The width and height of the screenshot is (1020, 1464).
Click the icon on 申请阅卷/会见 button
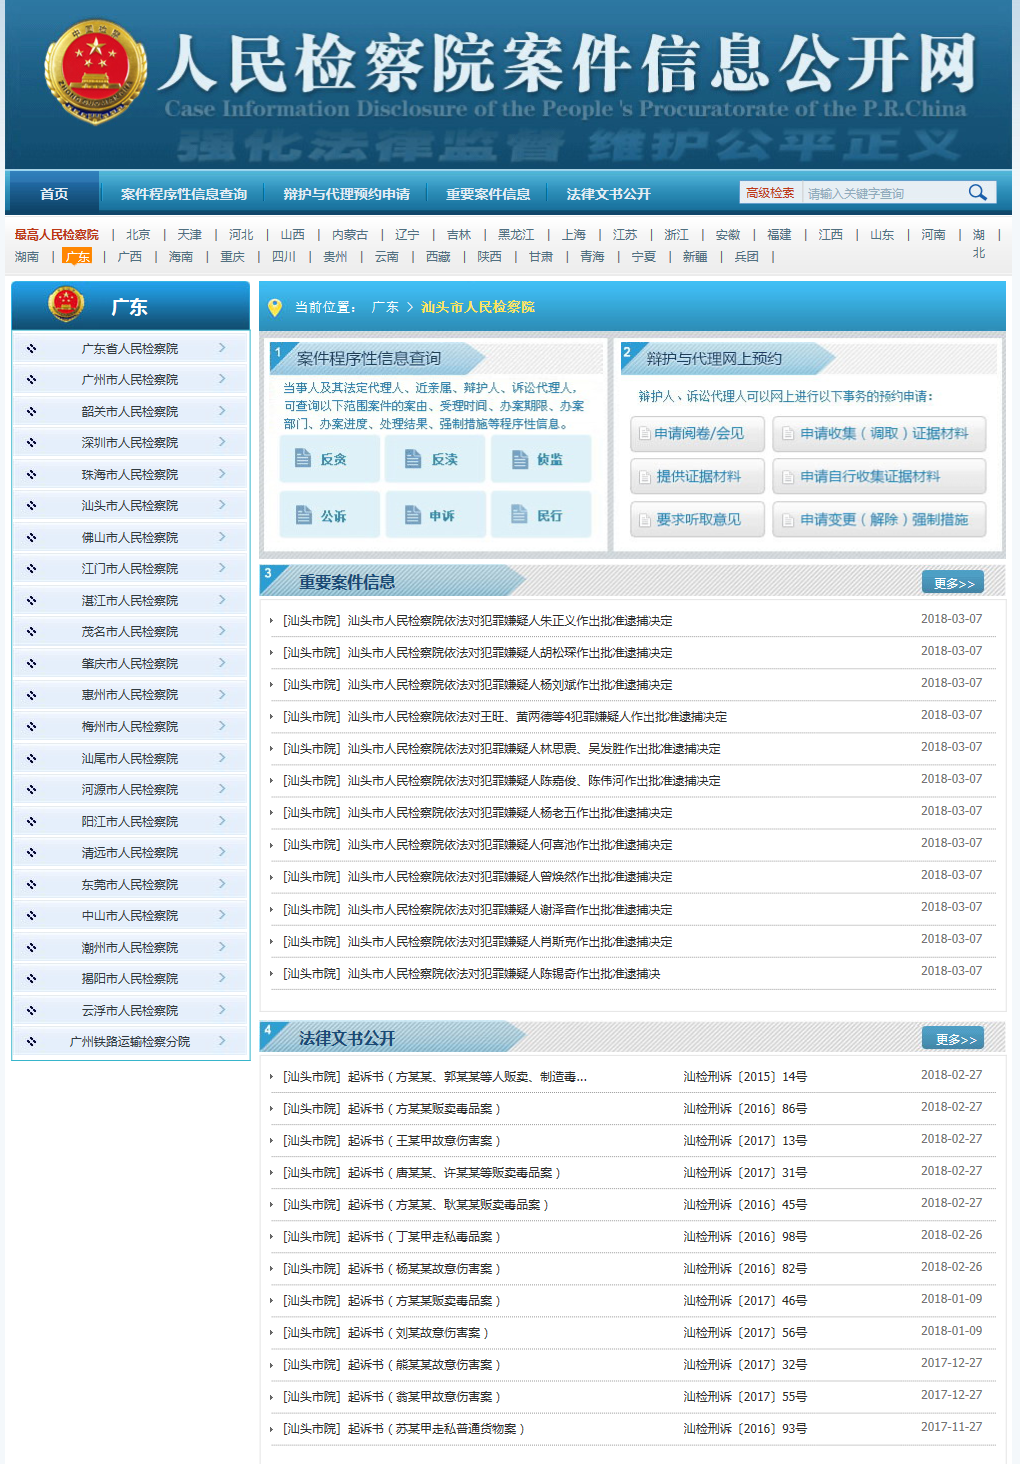click(644, 434)
